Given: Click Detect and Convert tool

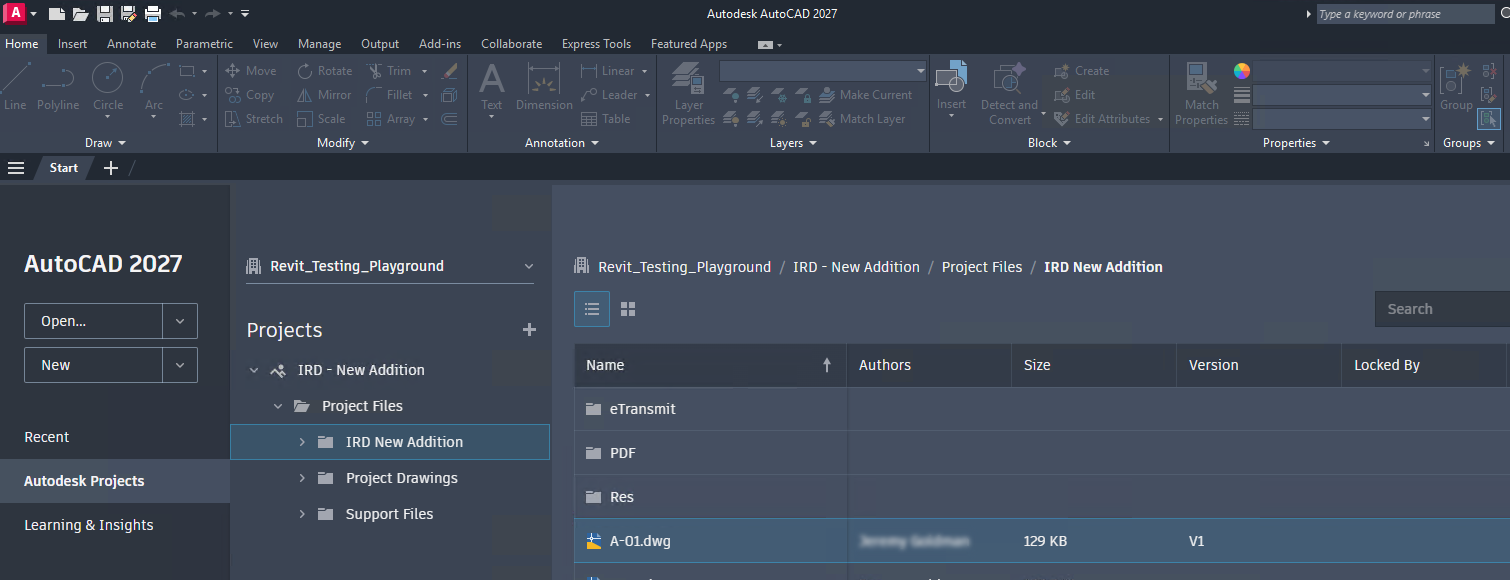Looking at the screenshot, I should pyautogui.click(x=1009, y=93).
